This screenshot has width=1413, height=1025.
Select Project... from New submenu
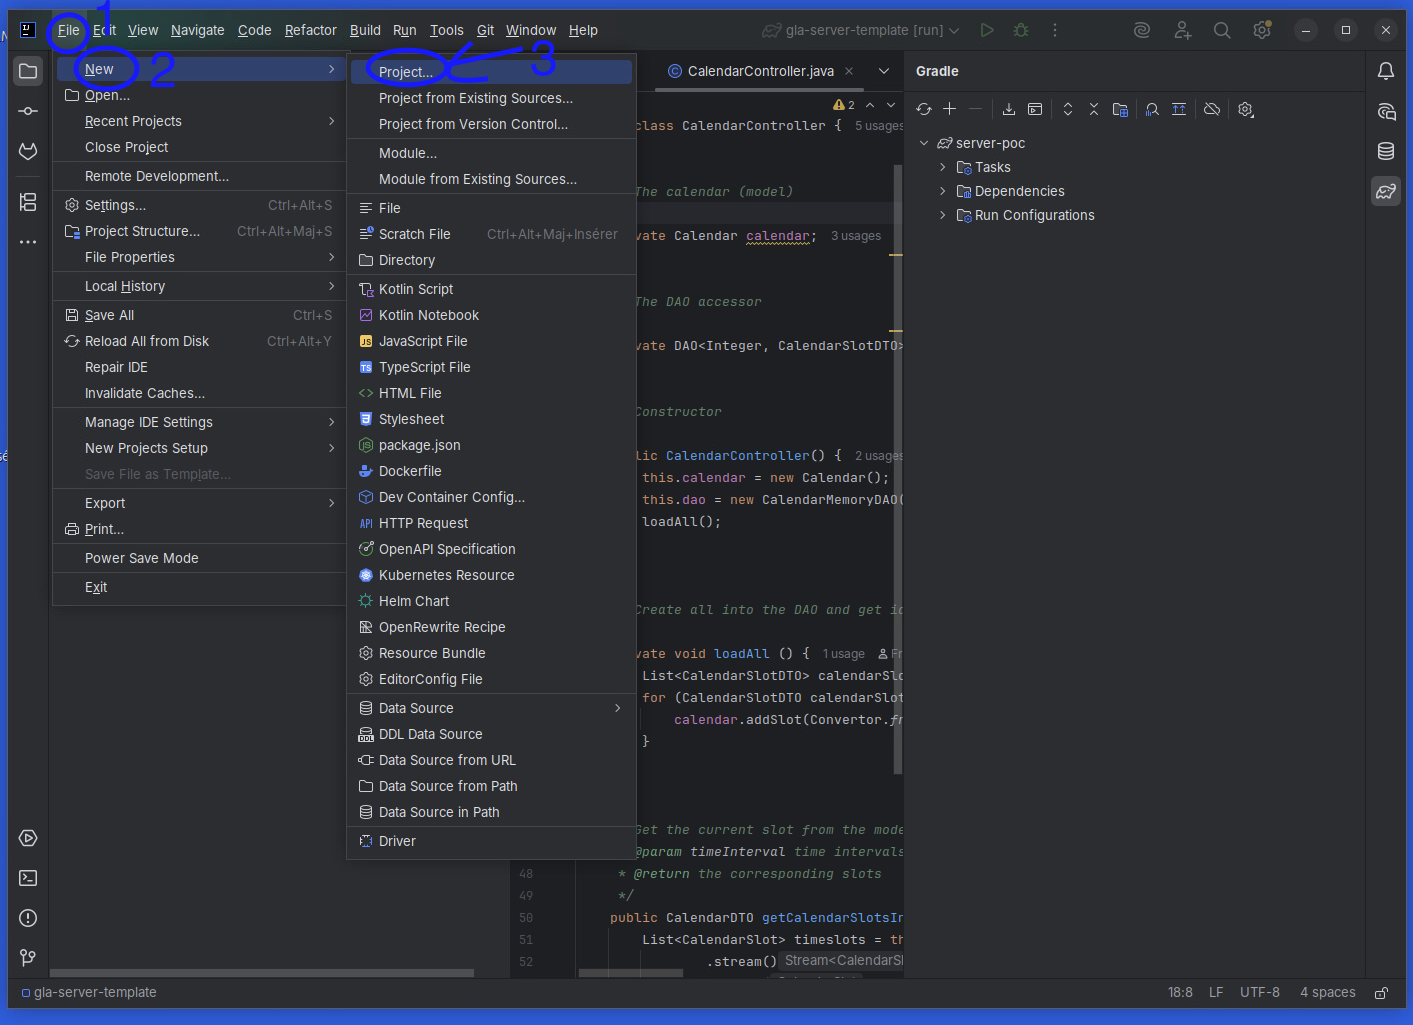(406, 72)
